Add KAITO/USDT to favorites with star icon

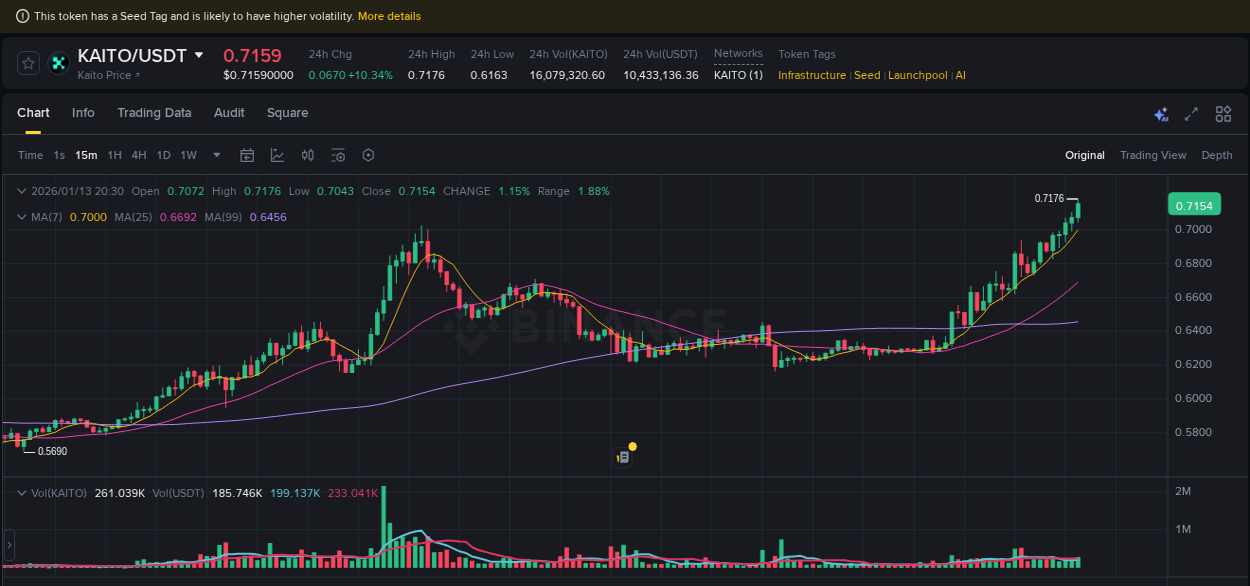tap(27, 62)
